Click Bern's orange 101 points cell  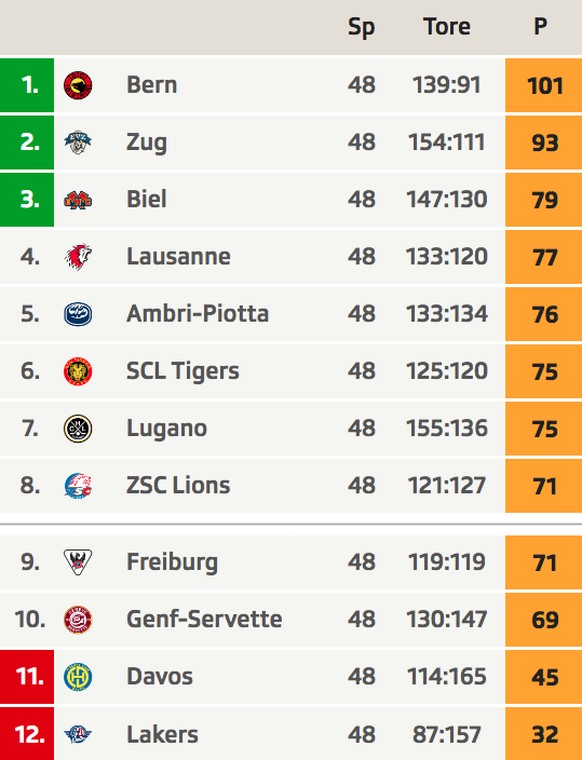point(544,85)
